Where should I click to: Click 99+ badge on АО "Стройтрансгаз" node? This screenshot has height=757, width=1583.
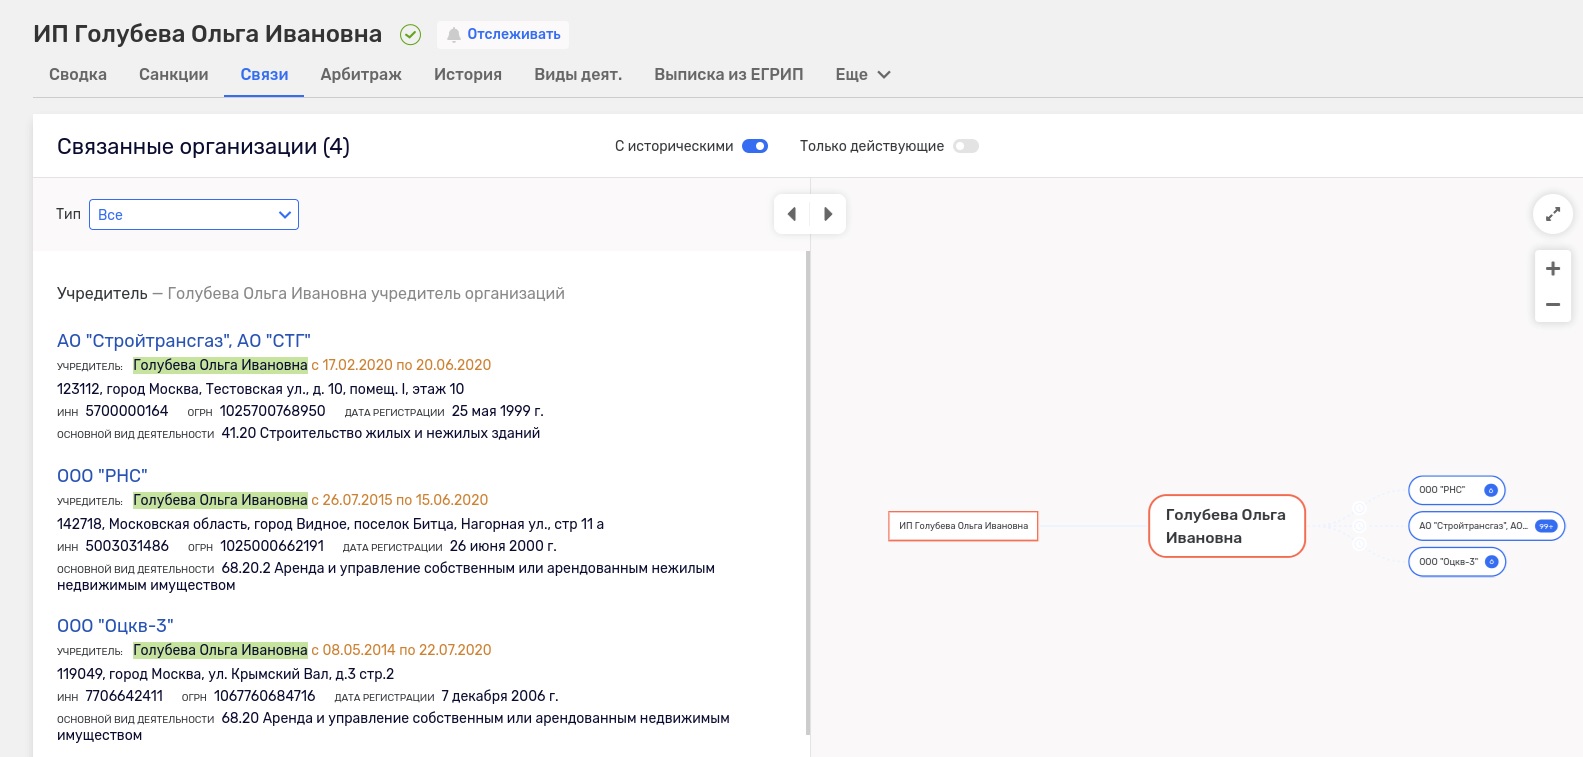(1546, 526)
